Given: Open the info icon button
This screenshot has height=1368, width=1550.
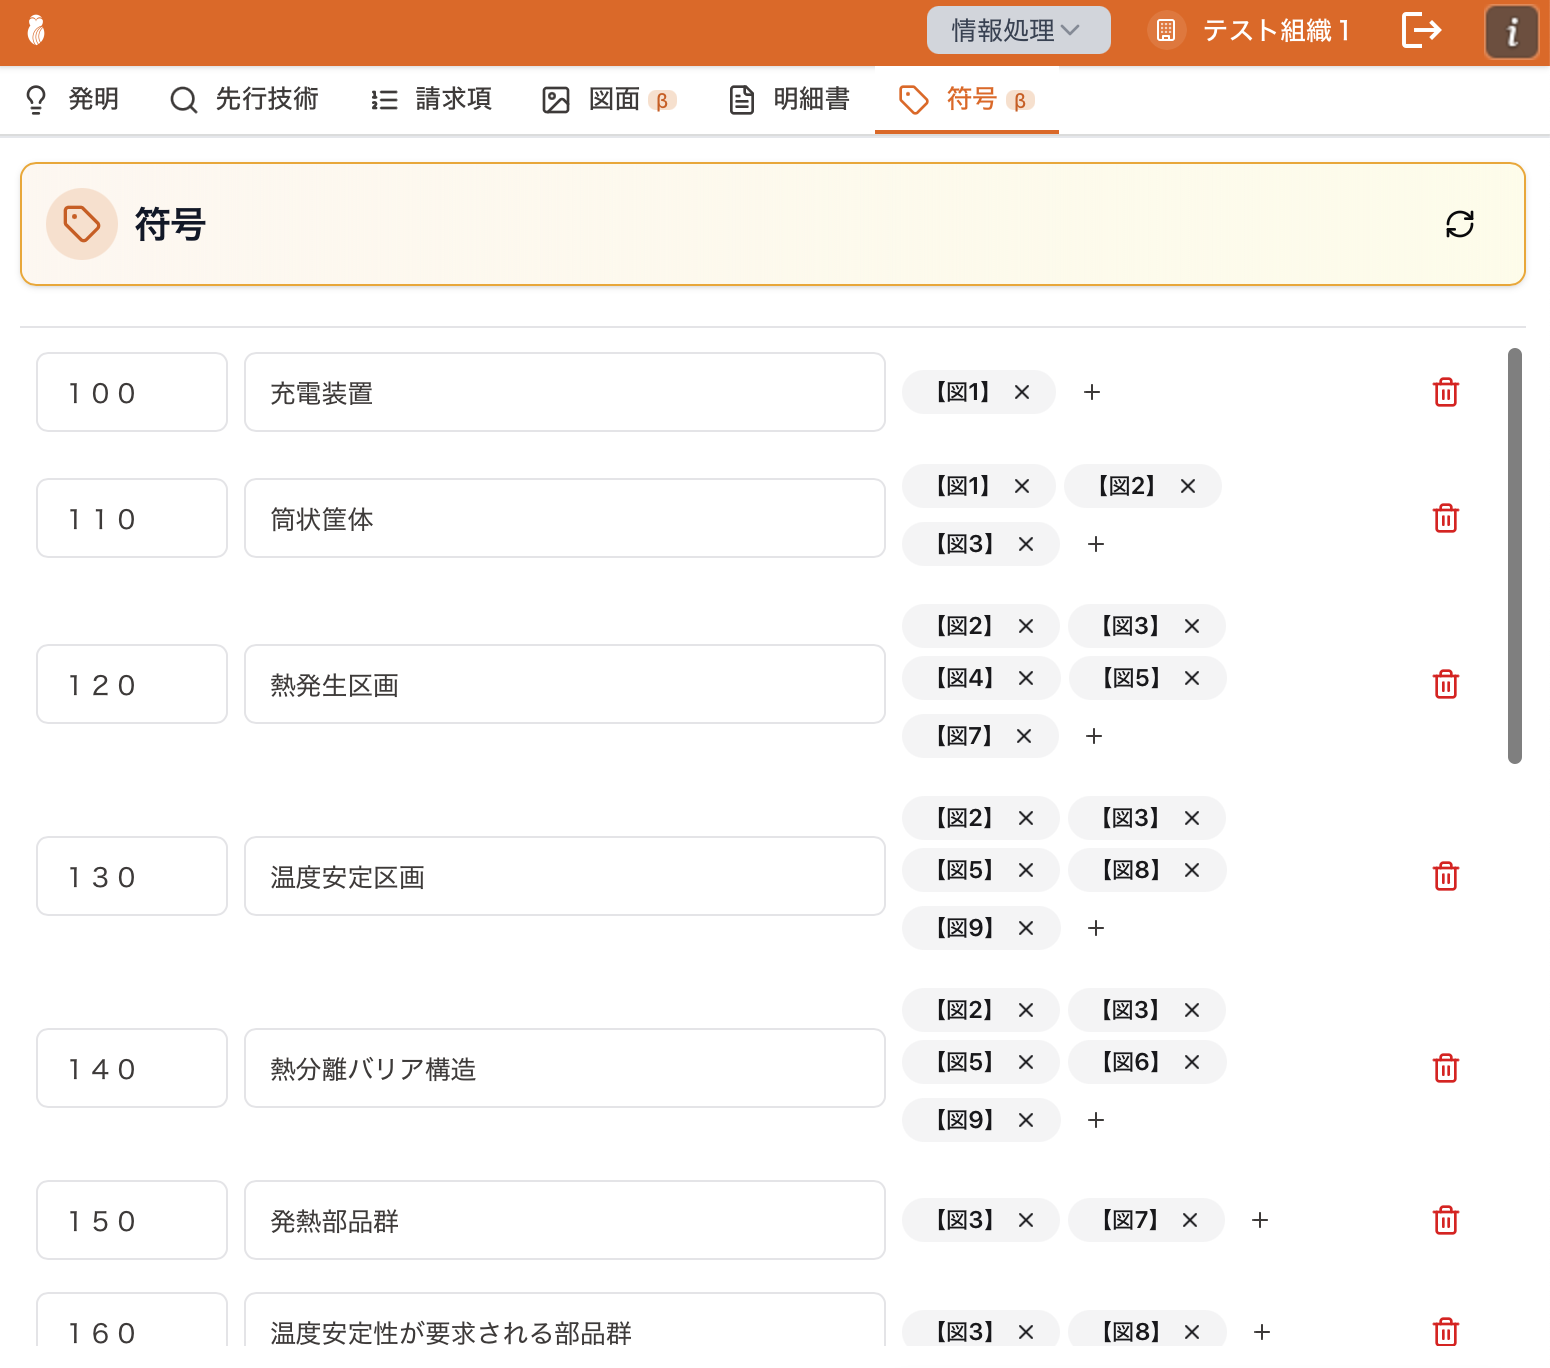Looking at the screenshot, I should coord(1511,32).
